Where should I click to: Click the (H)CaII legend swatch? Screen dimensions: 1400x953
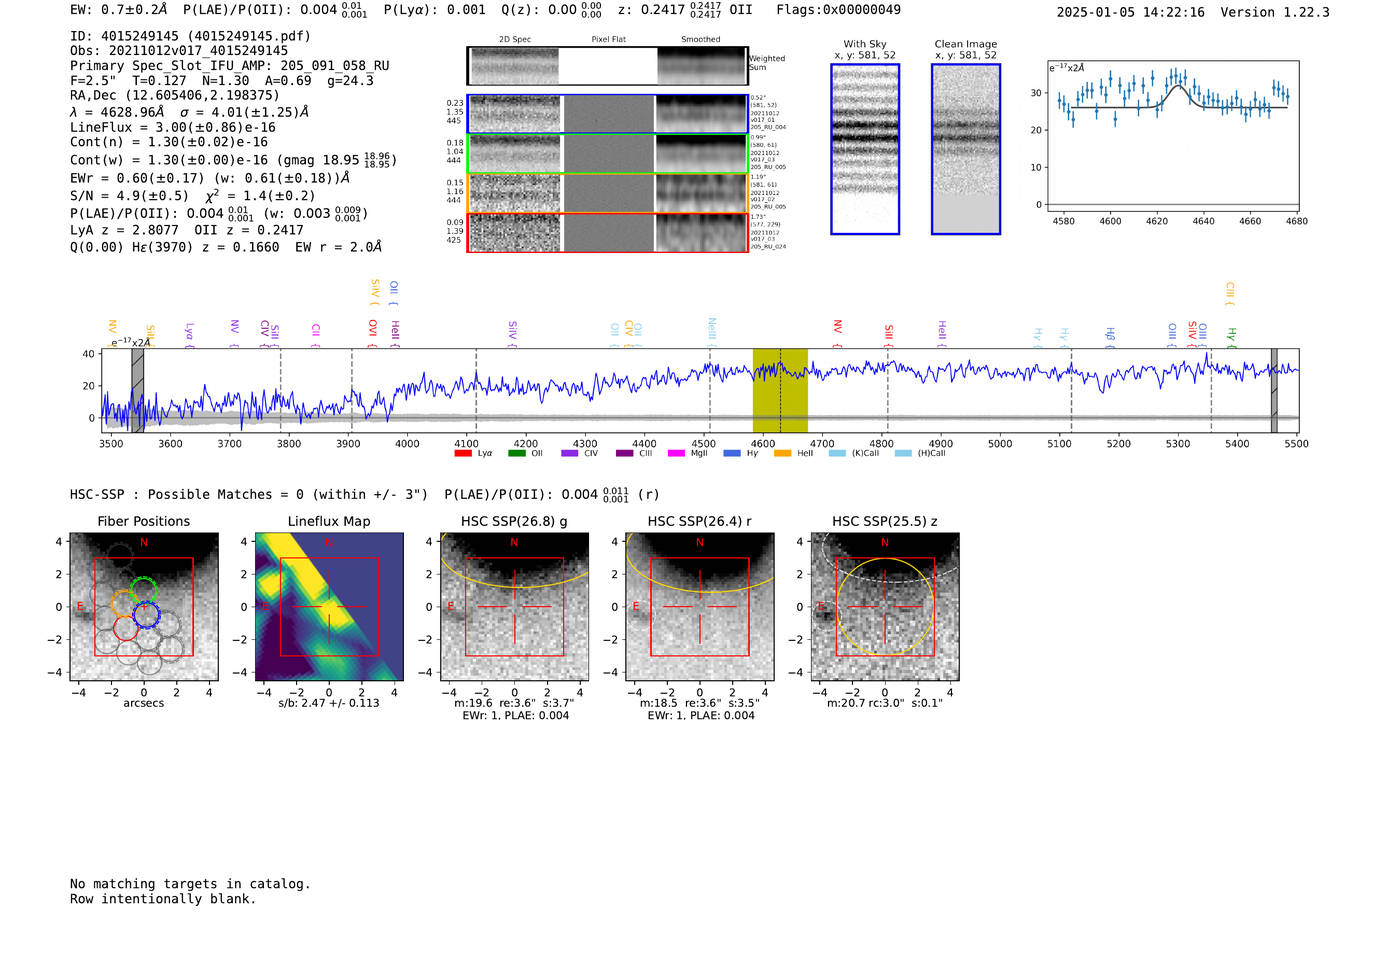903,454
